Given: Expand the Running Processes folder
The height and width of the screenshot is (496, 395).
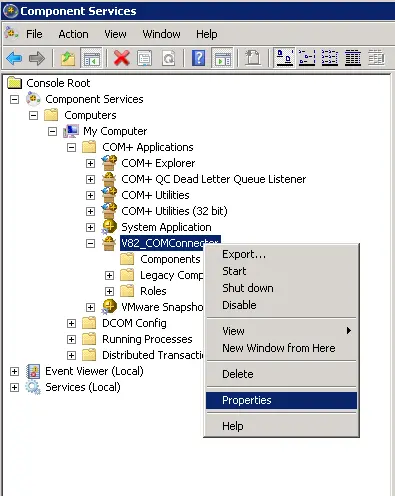Looking at the screenshot, I should tap(71, 339).
